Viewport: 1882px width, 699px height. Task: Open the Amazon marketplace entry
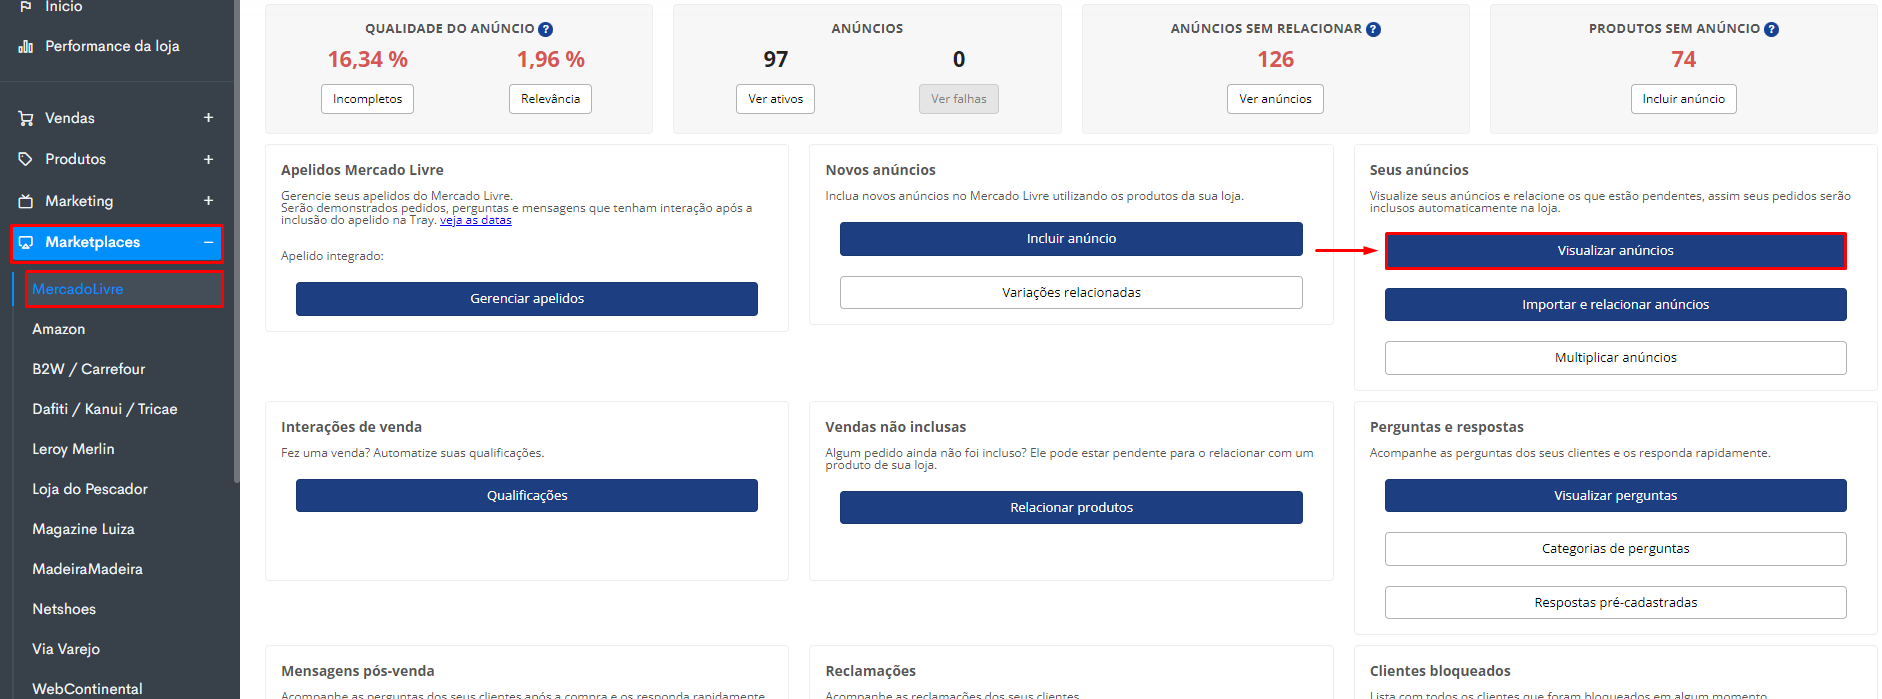pos(58,329)
